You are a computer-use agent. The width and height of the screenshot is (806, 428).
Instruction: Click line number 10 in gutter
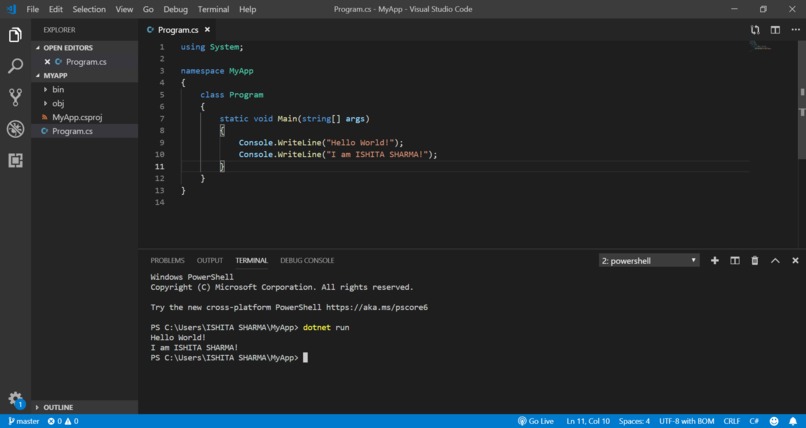pyautogui.click(x=159, y=154)
